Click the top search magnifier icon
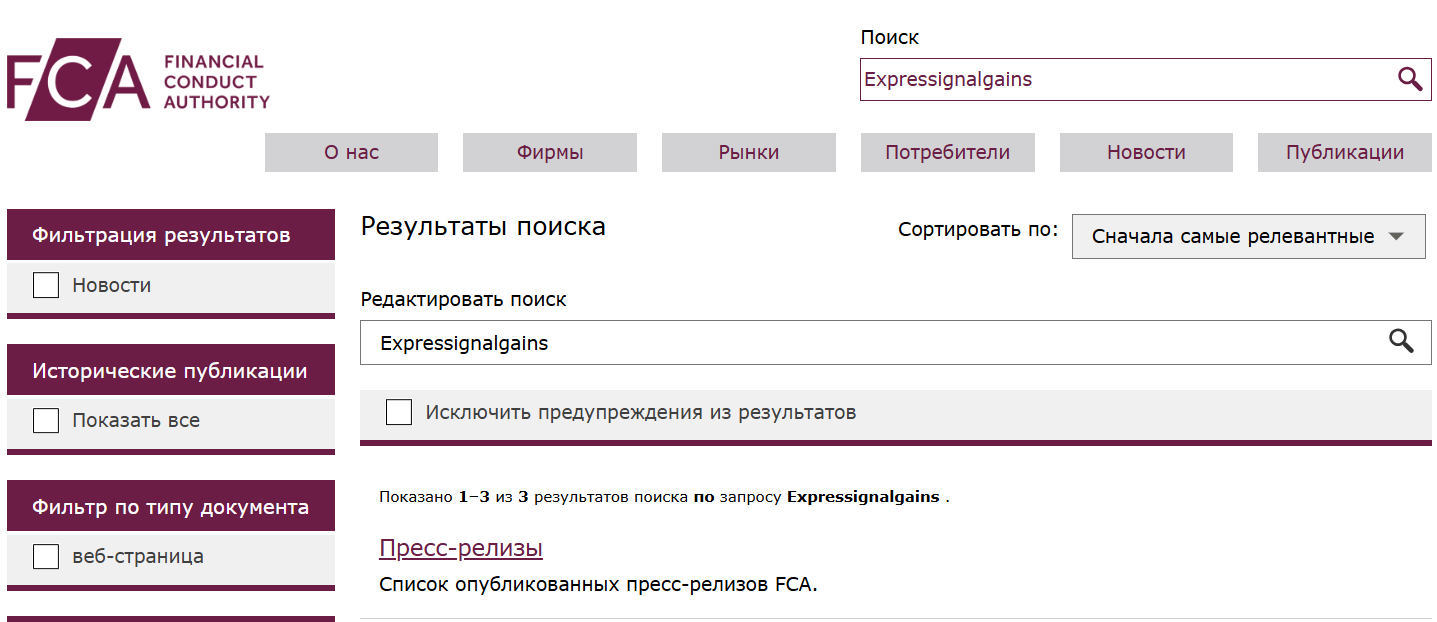1437x622 pixels. click(x=1409, y=80)
